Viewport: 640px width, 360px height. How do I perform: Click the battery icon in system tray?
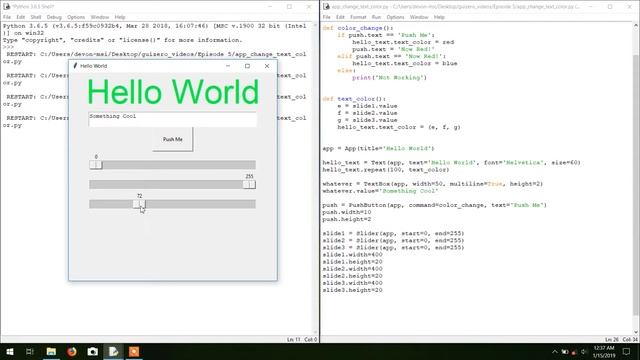pyautogui.click(x=564, y=352)
